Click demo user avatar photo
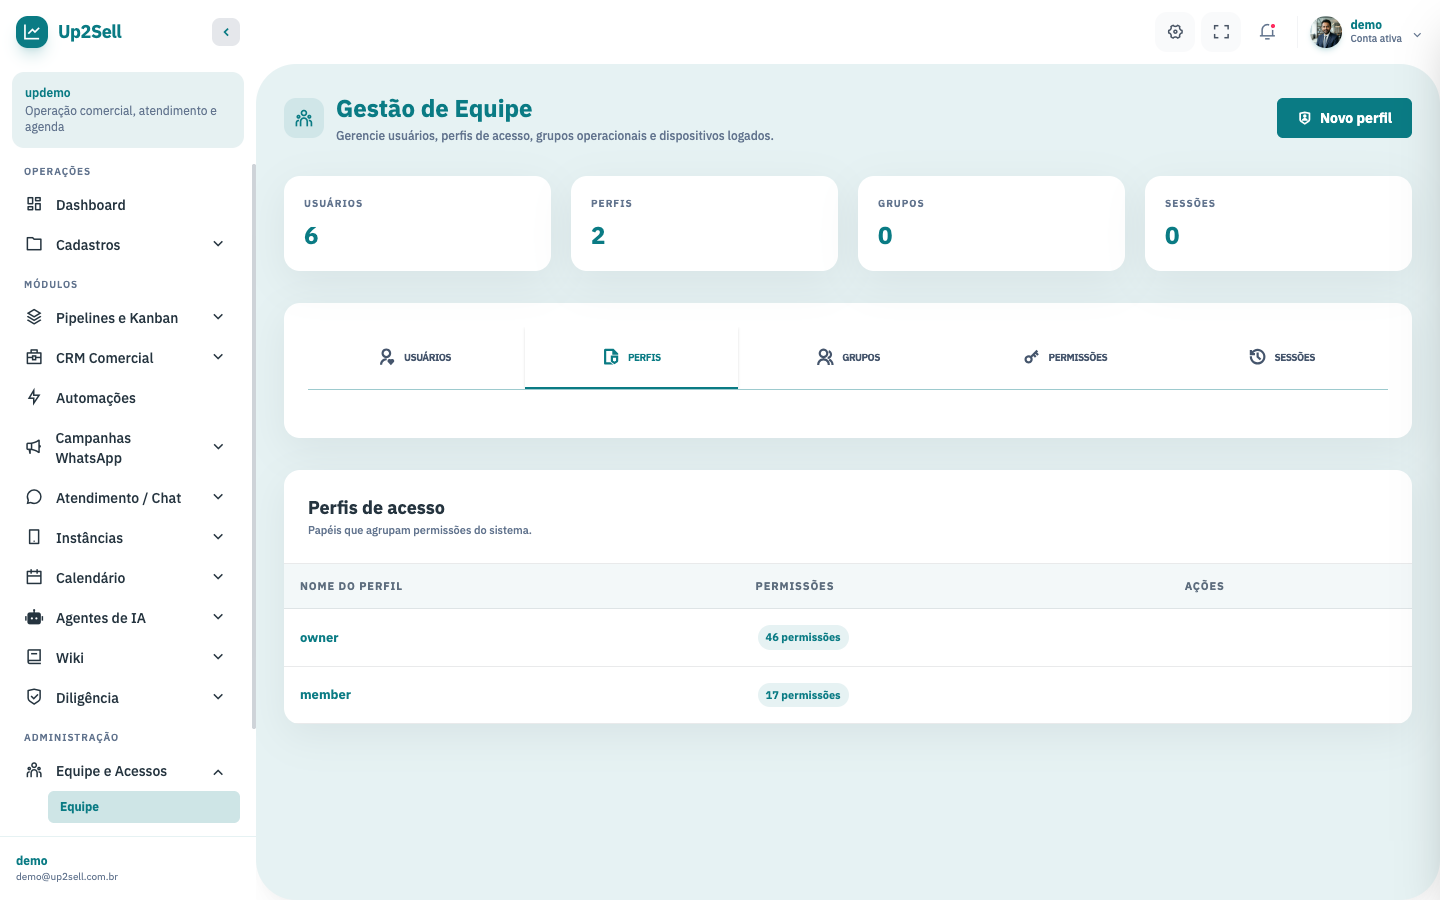Viewport: 1440px width, 900px height. [1326, 32]
